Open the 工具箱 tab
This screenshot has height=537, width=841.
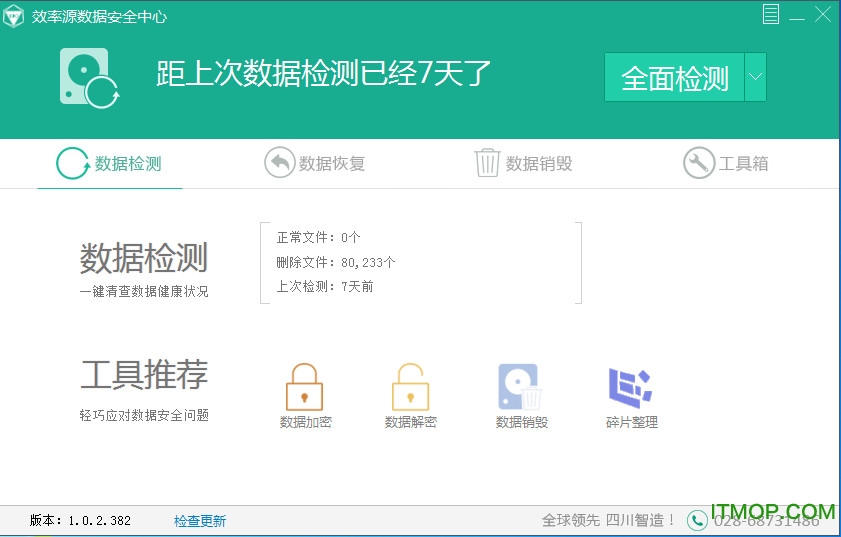(726, 163)
